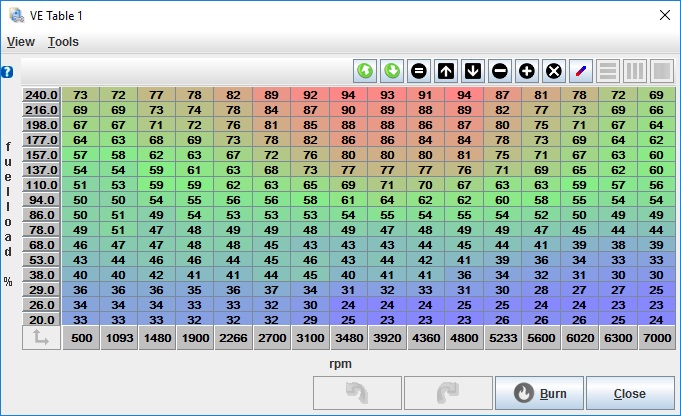Click the equals (set value) icon

pyautogui.click(x=420, y=71)
